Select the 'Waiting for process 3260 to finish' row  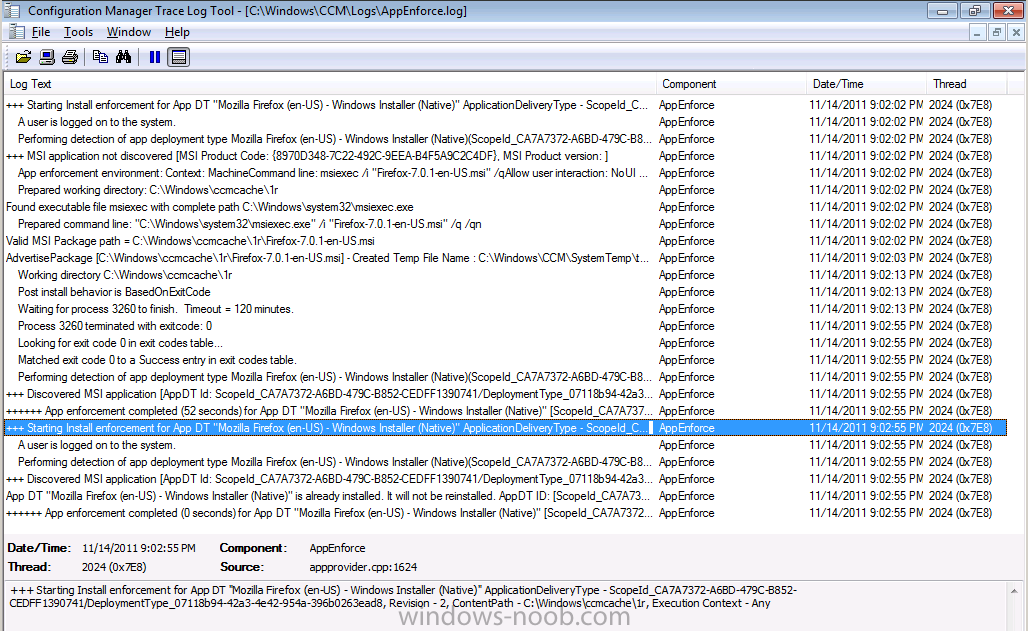pyautogui.click(x=505, y=309)
